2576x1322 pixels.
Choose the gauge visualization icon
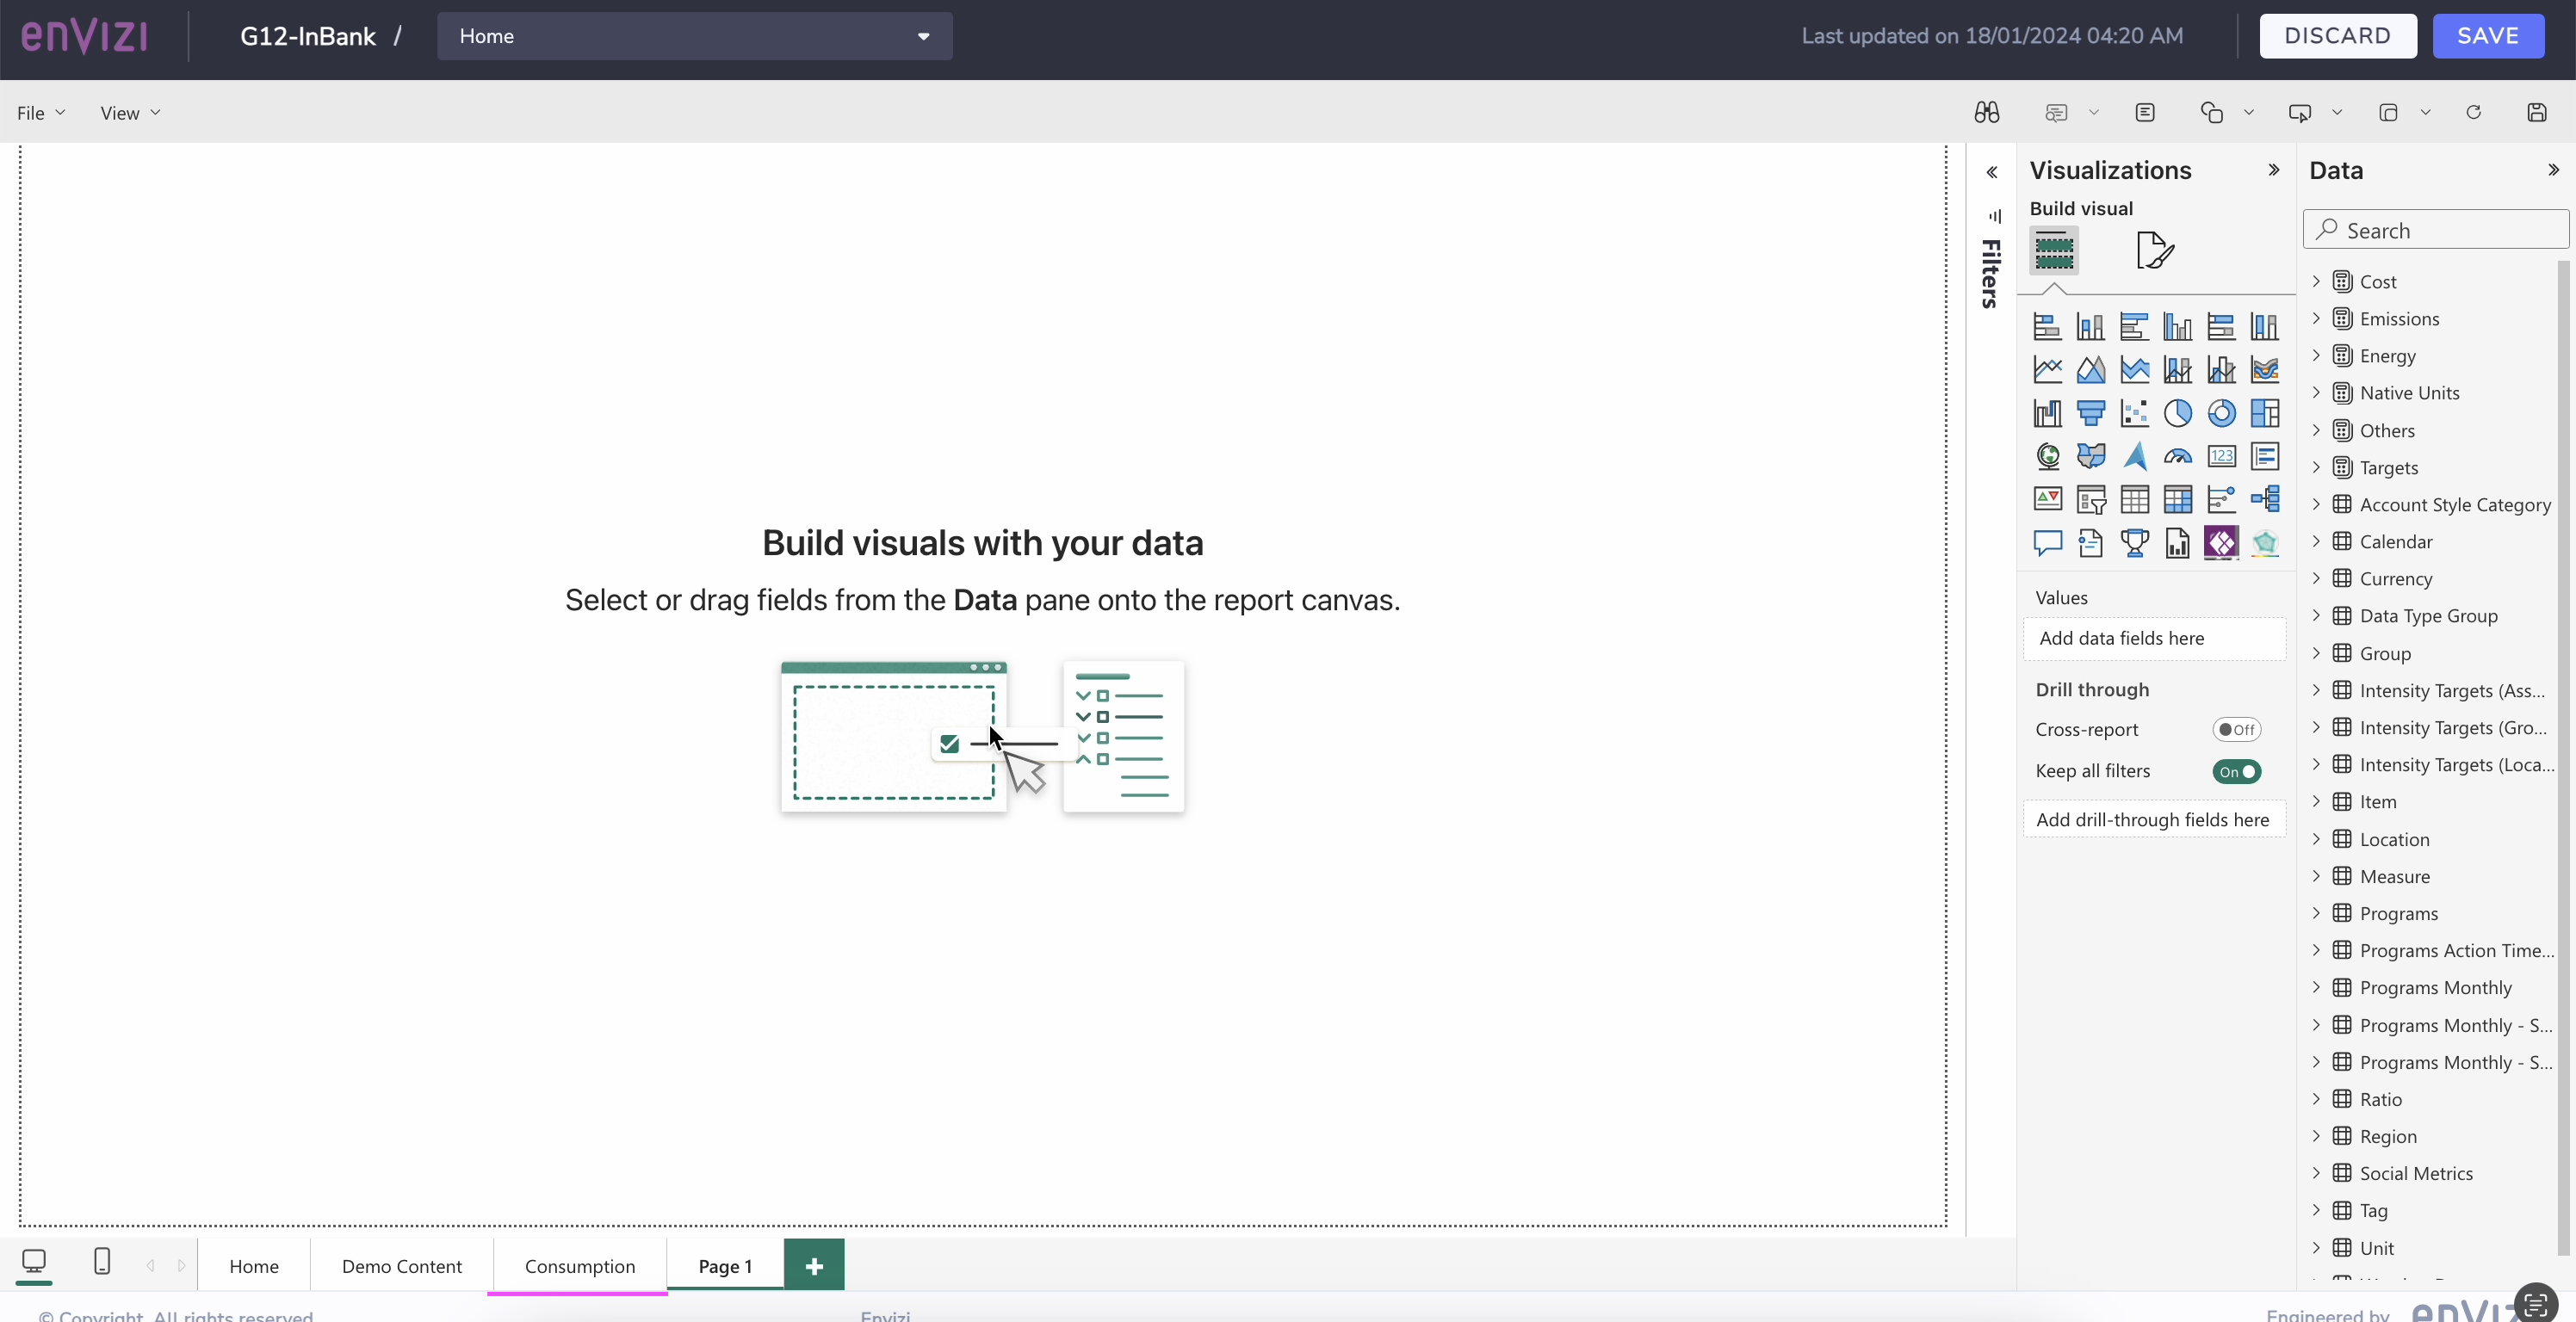tap(2177, 457)
